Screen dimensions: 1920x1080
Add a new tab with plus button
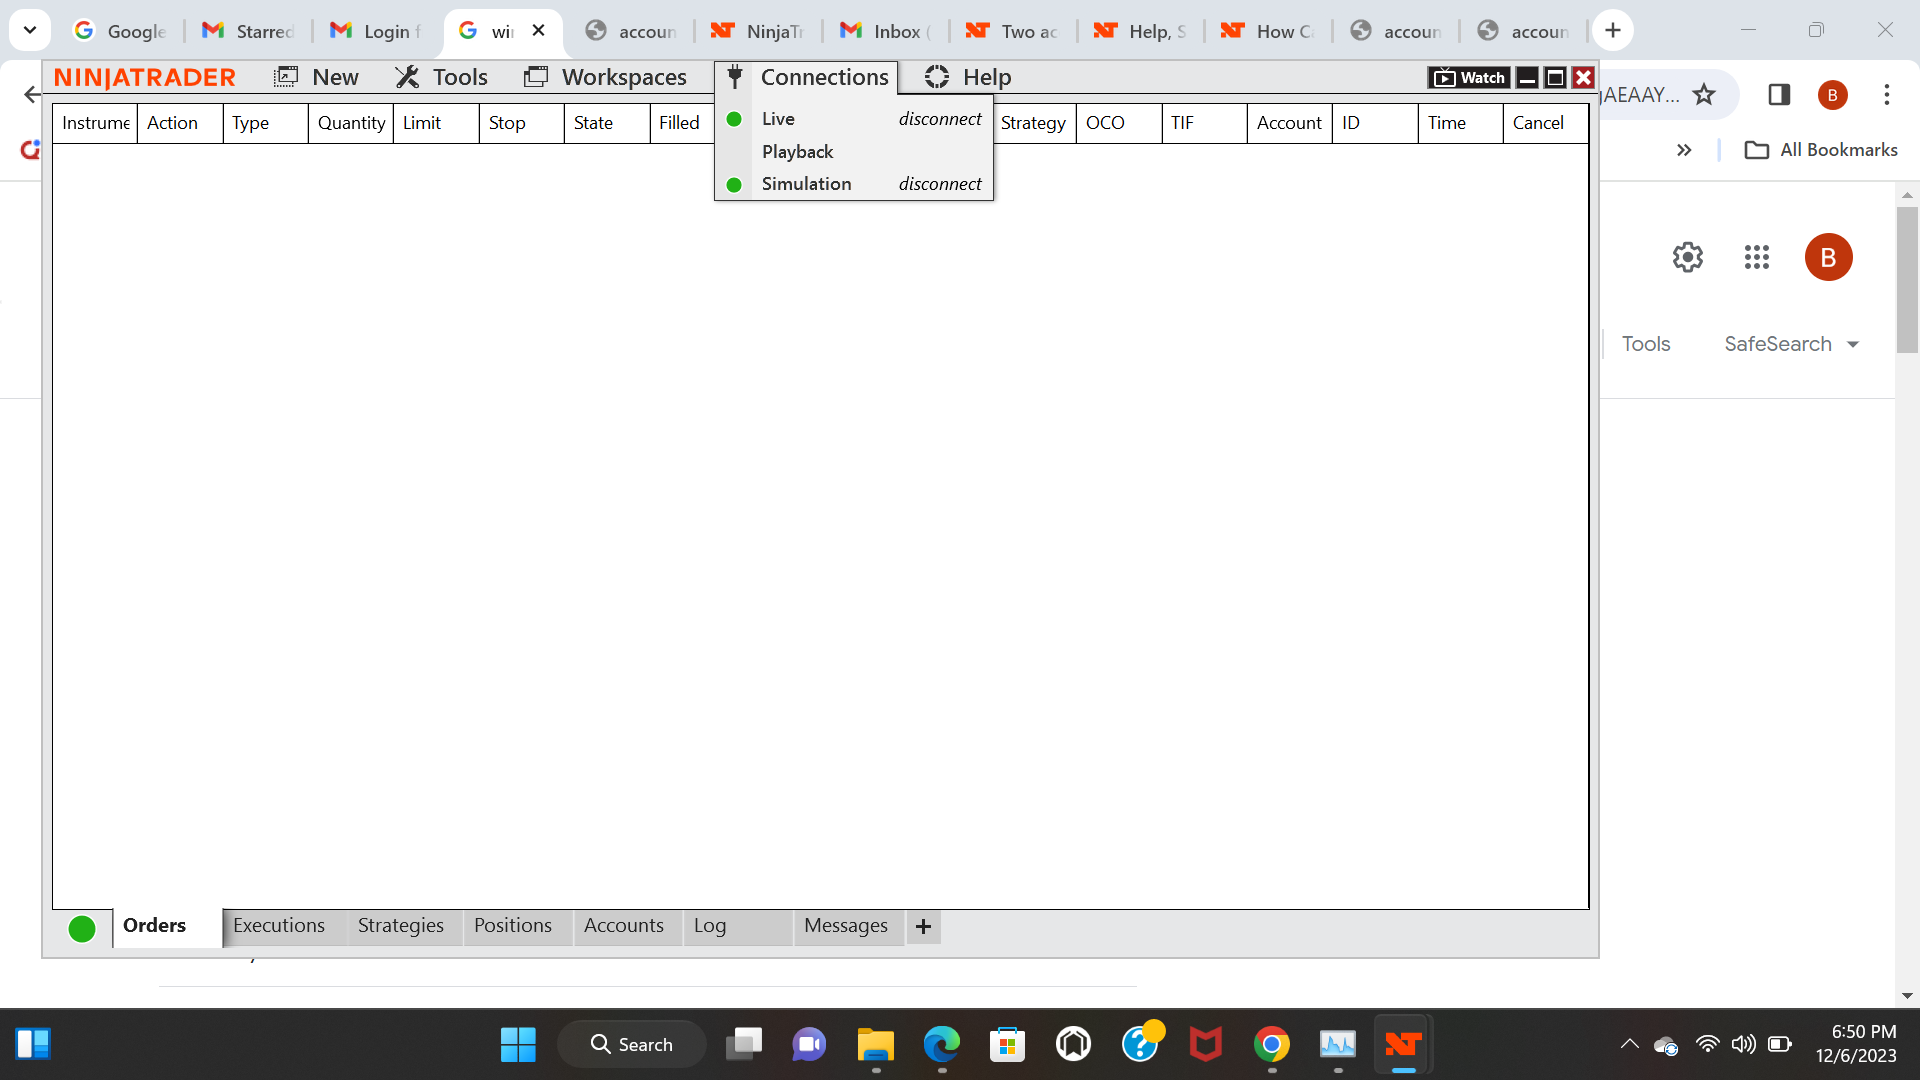pos(923,927)
